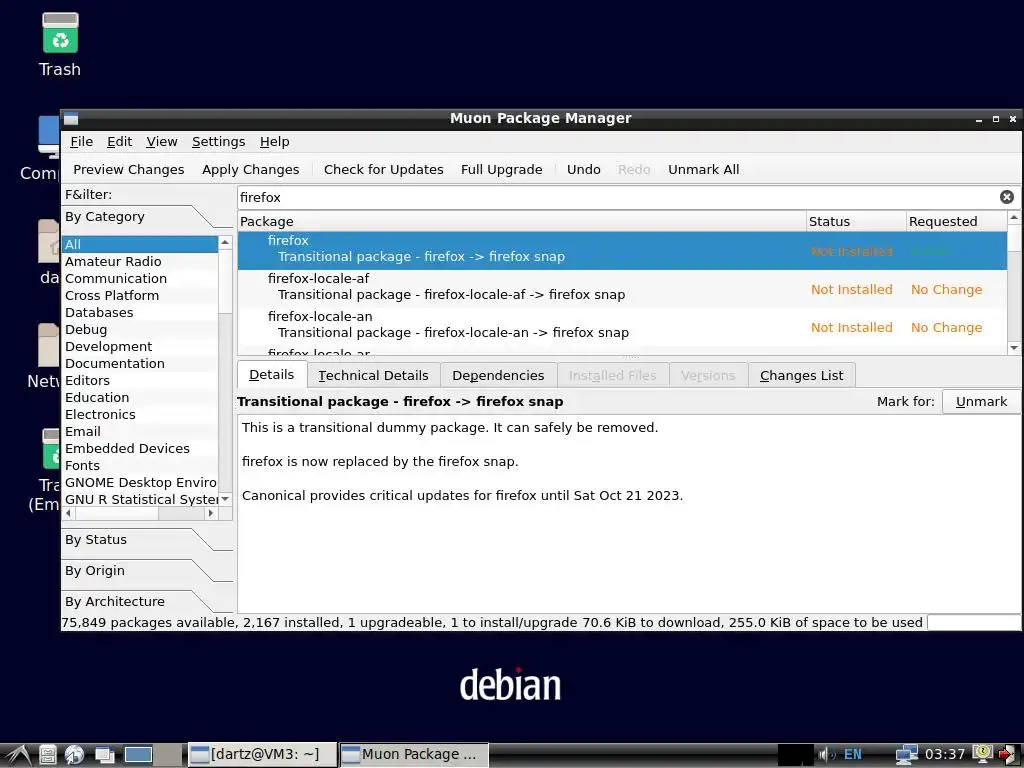
Task: Select the firefox package row
Action: click(x=622, y=251)
